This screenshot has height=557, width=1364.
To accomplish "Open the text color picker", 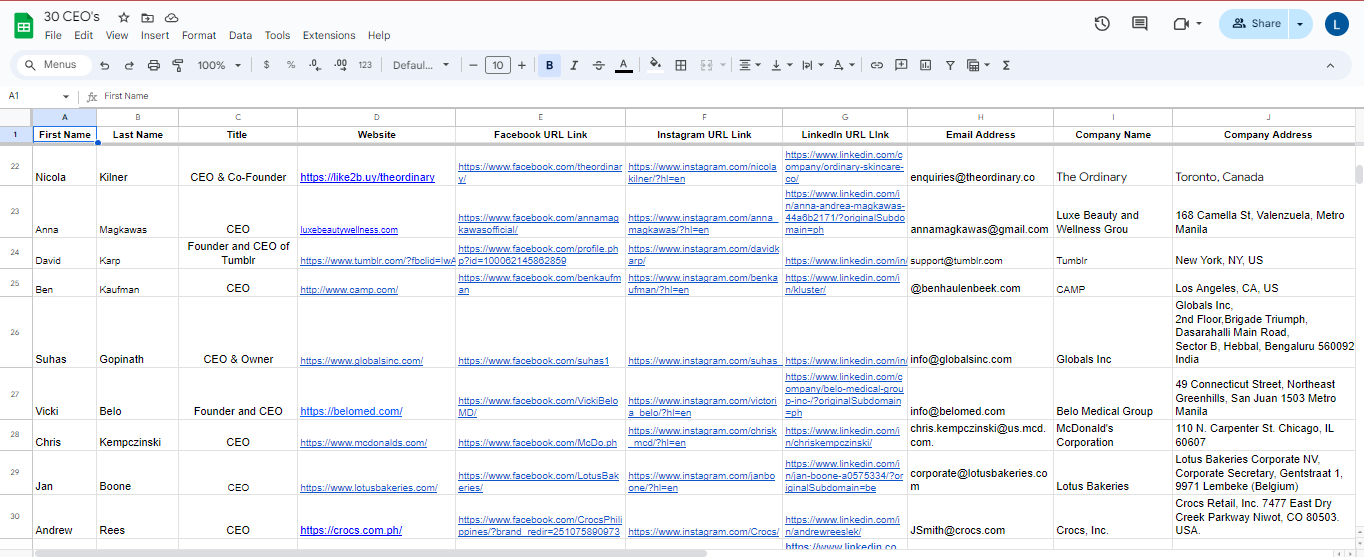I will 623,65.
